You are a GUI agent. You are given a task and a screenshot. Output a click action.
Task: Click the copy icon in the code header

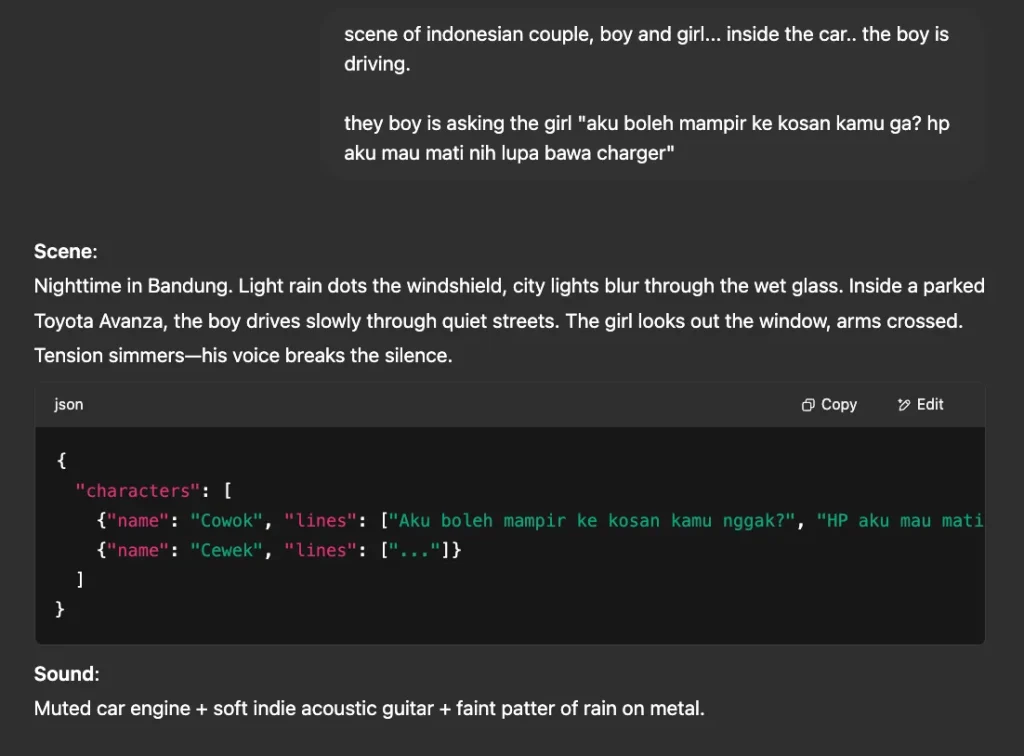click(x=808, y=405)
